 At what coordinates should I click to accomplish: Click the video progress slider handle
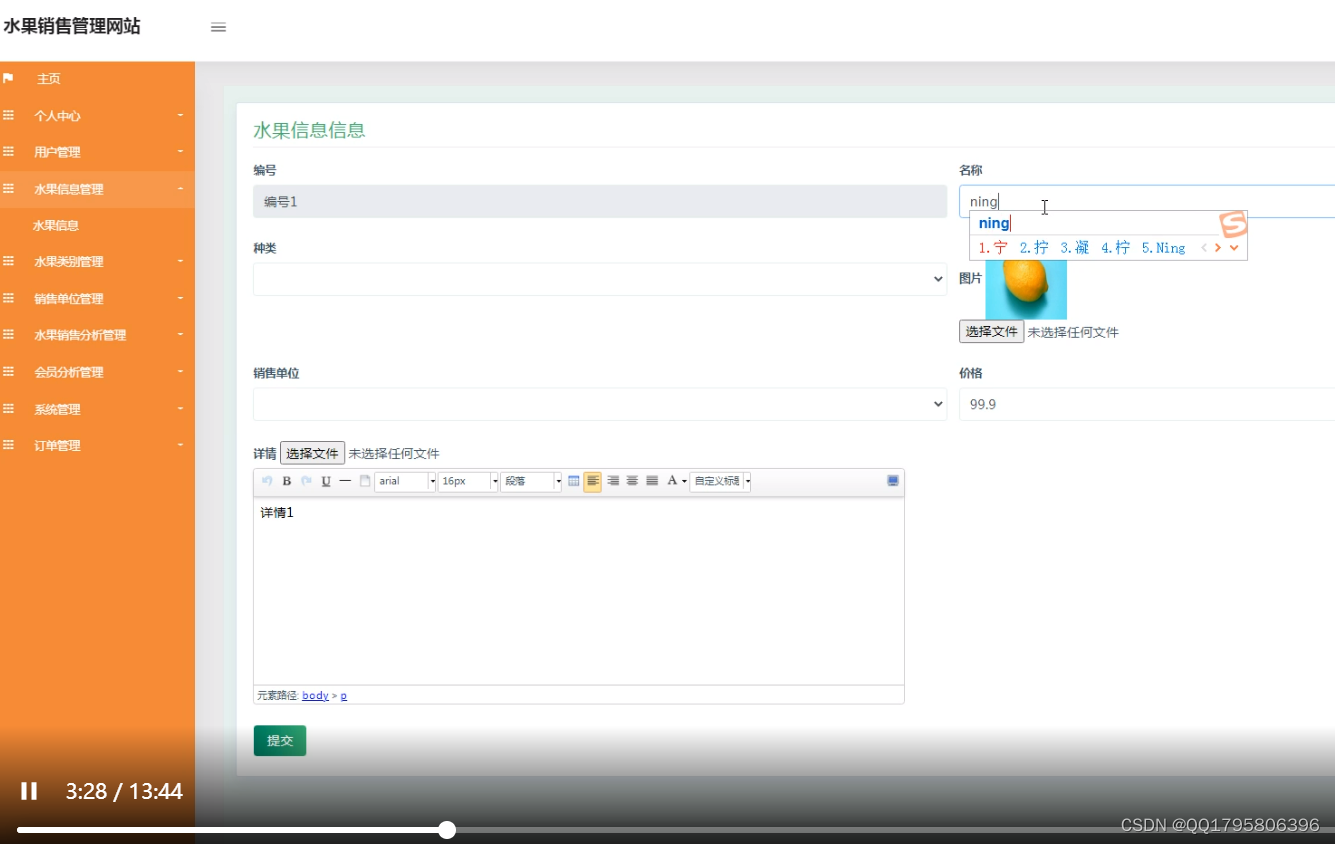[447, 830]
